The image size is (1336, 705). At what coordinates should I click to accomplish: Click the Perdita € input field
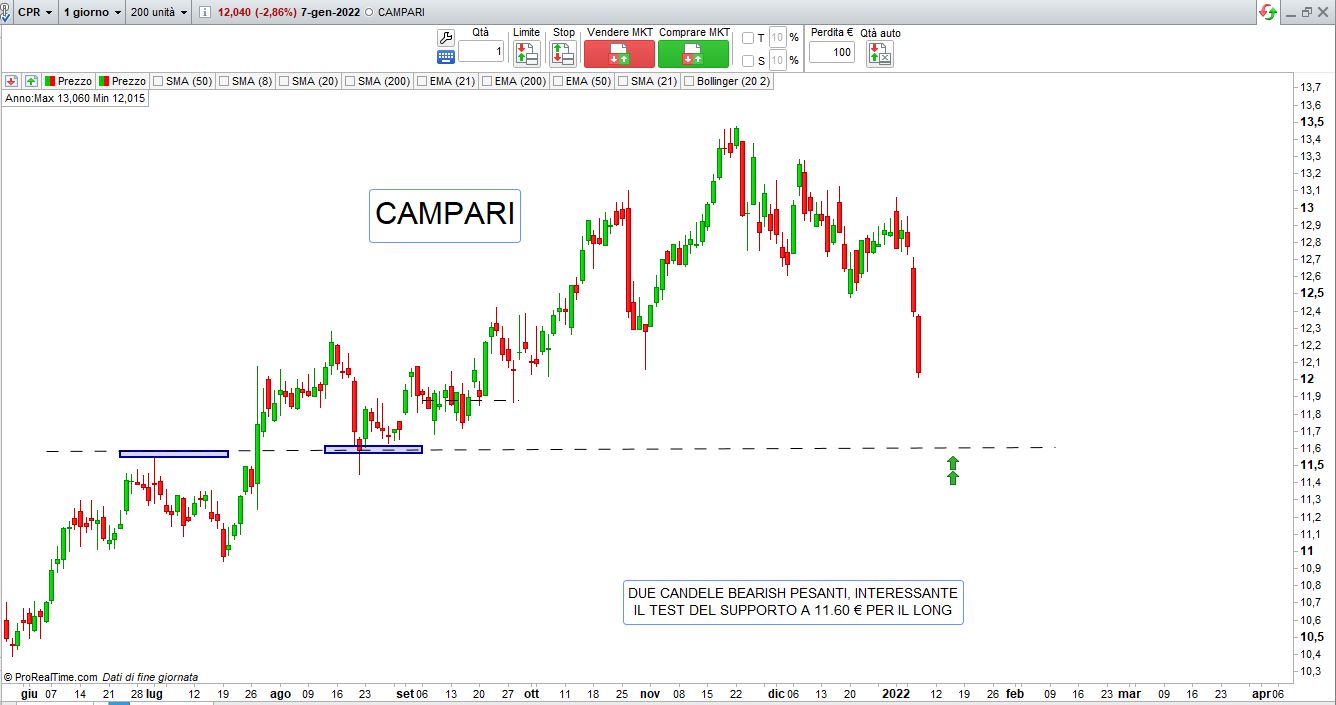[x=831, y=52]
